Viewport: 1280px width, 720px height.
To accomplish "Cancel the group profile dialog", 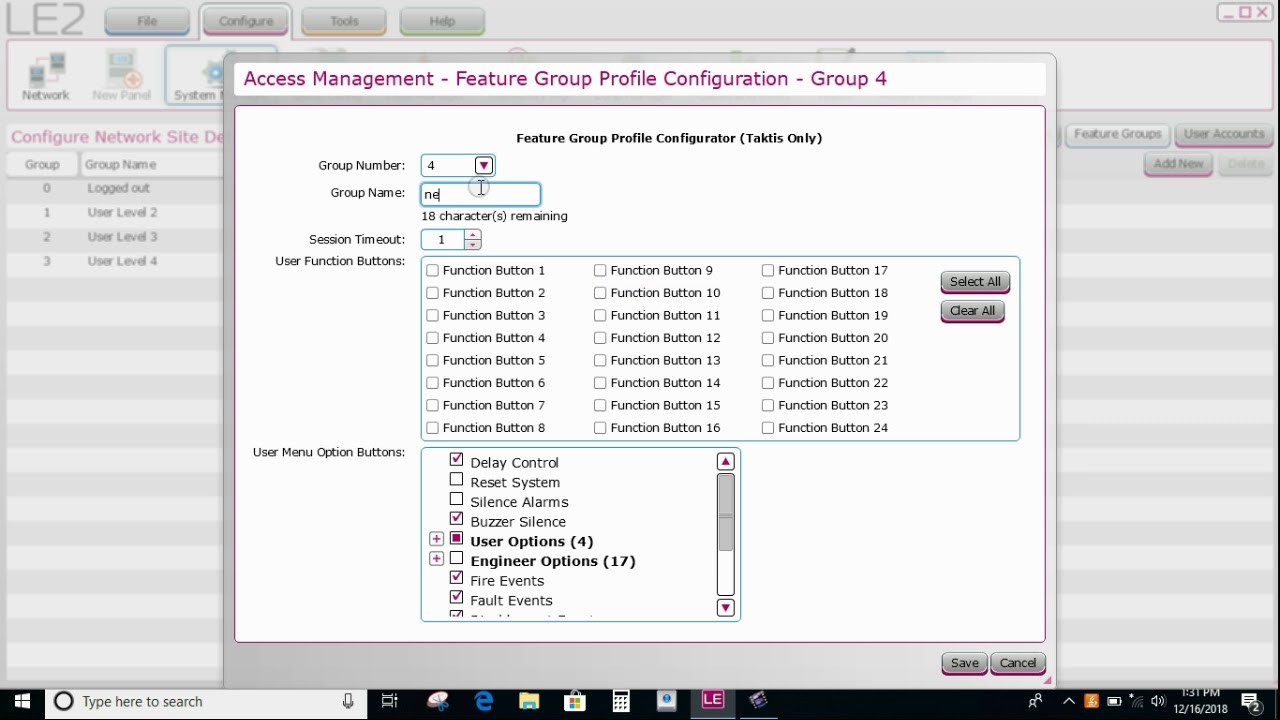I will (1018, 663).
